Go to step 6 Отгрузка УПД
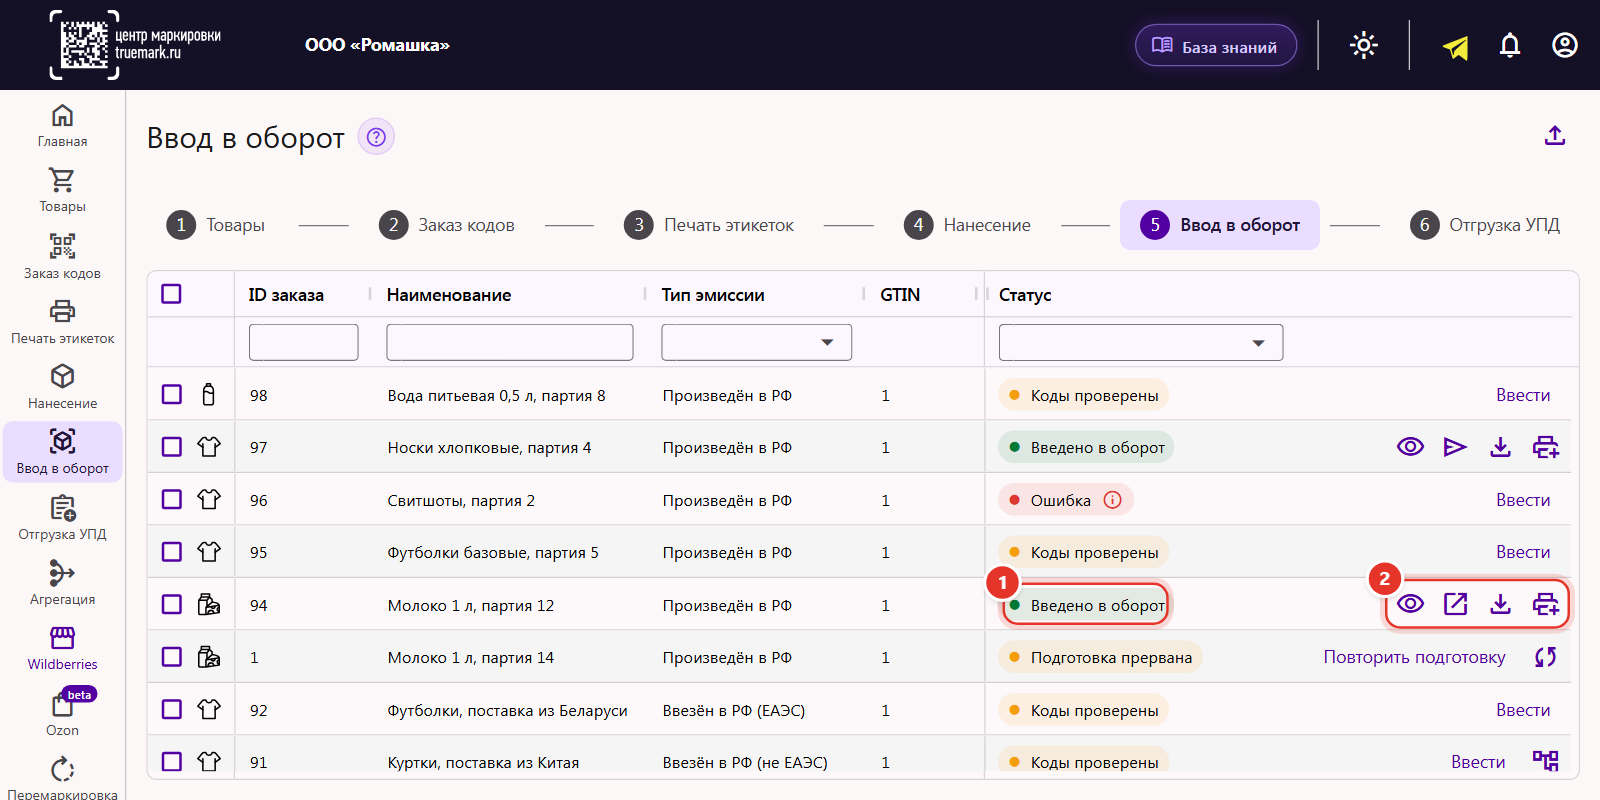The width and height of the screenshot is (1600, 800). (1485, 225)
